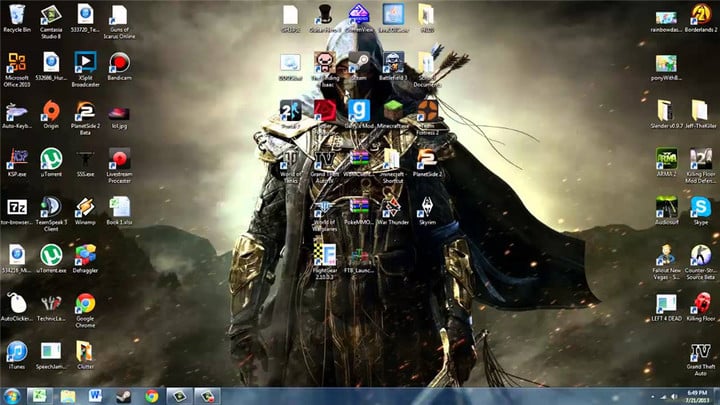The height and width of the screenshot is (405, 720).
Task: Show hidden tray icons arrow
Action: 652,397
